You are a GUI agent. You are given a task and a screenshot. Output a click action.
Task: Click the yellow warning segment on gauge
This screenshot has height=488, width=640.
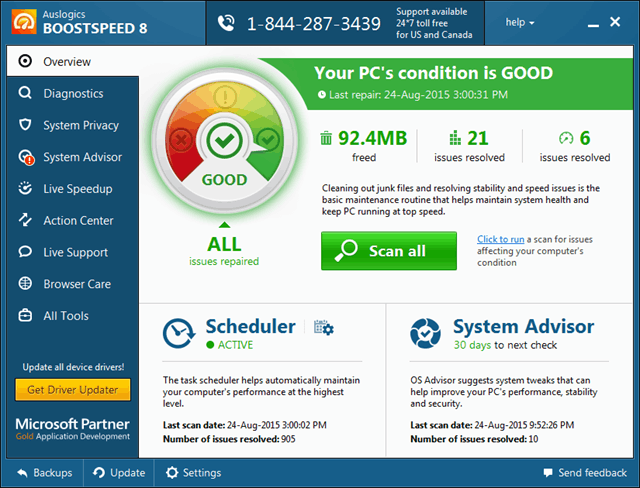pos(224,97)
